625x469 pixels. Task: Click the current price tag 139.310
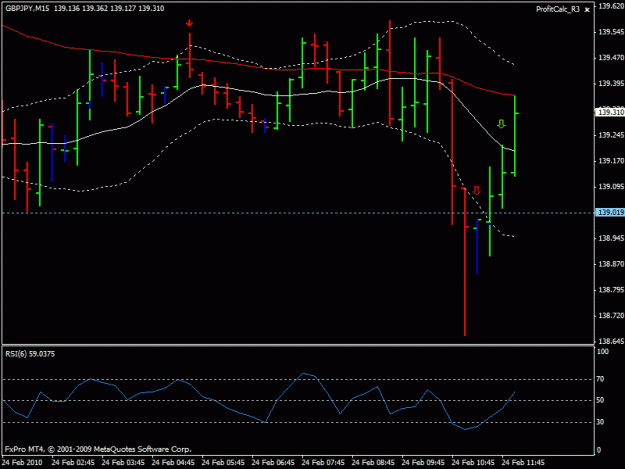610,112
